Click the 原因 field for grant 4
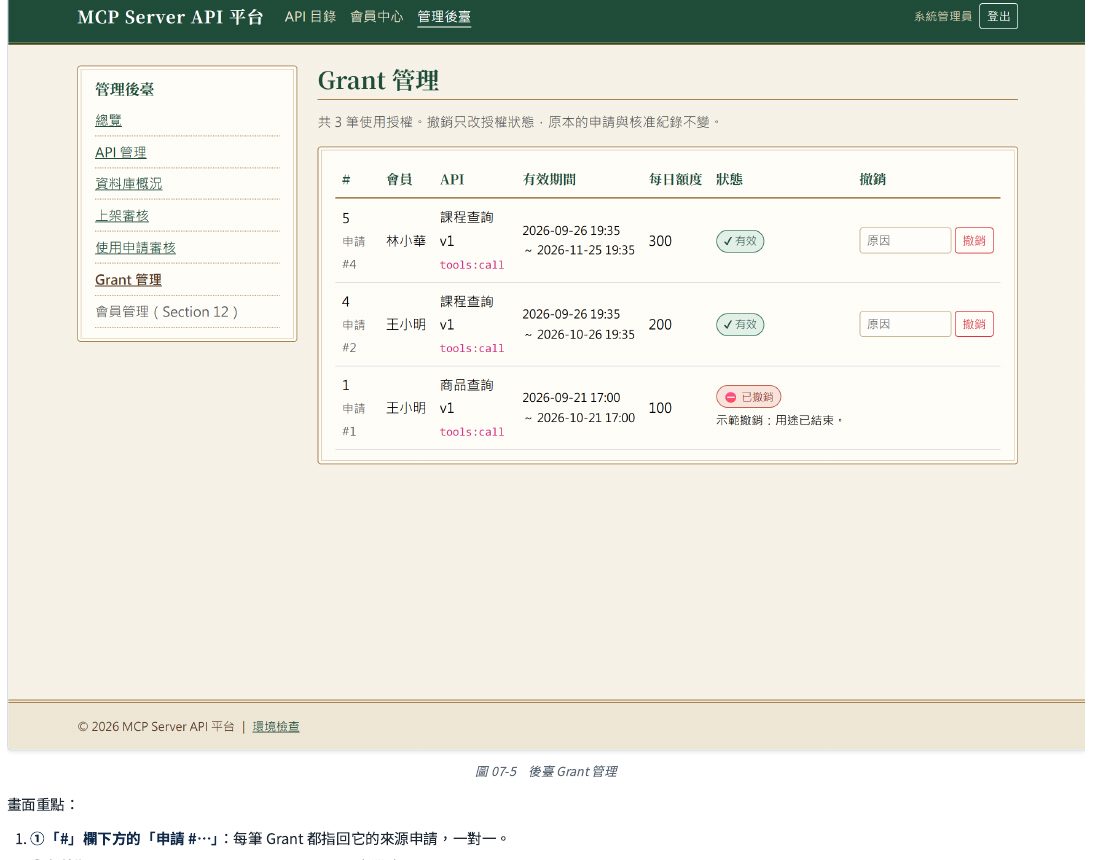The height and width of the screenshot is (860, 1093). tap(905, 324)
